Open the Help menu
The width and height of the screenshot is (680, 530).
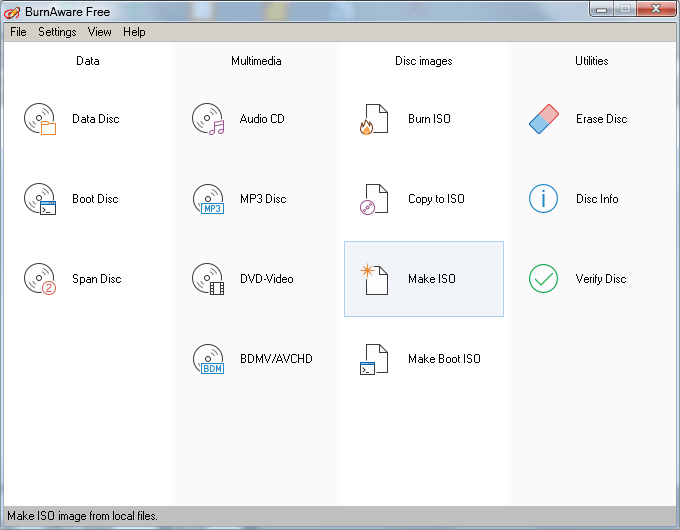[x=134, y=32]
